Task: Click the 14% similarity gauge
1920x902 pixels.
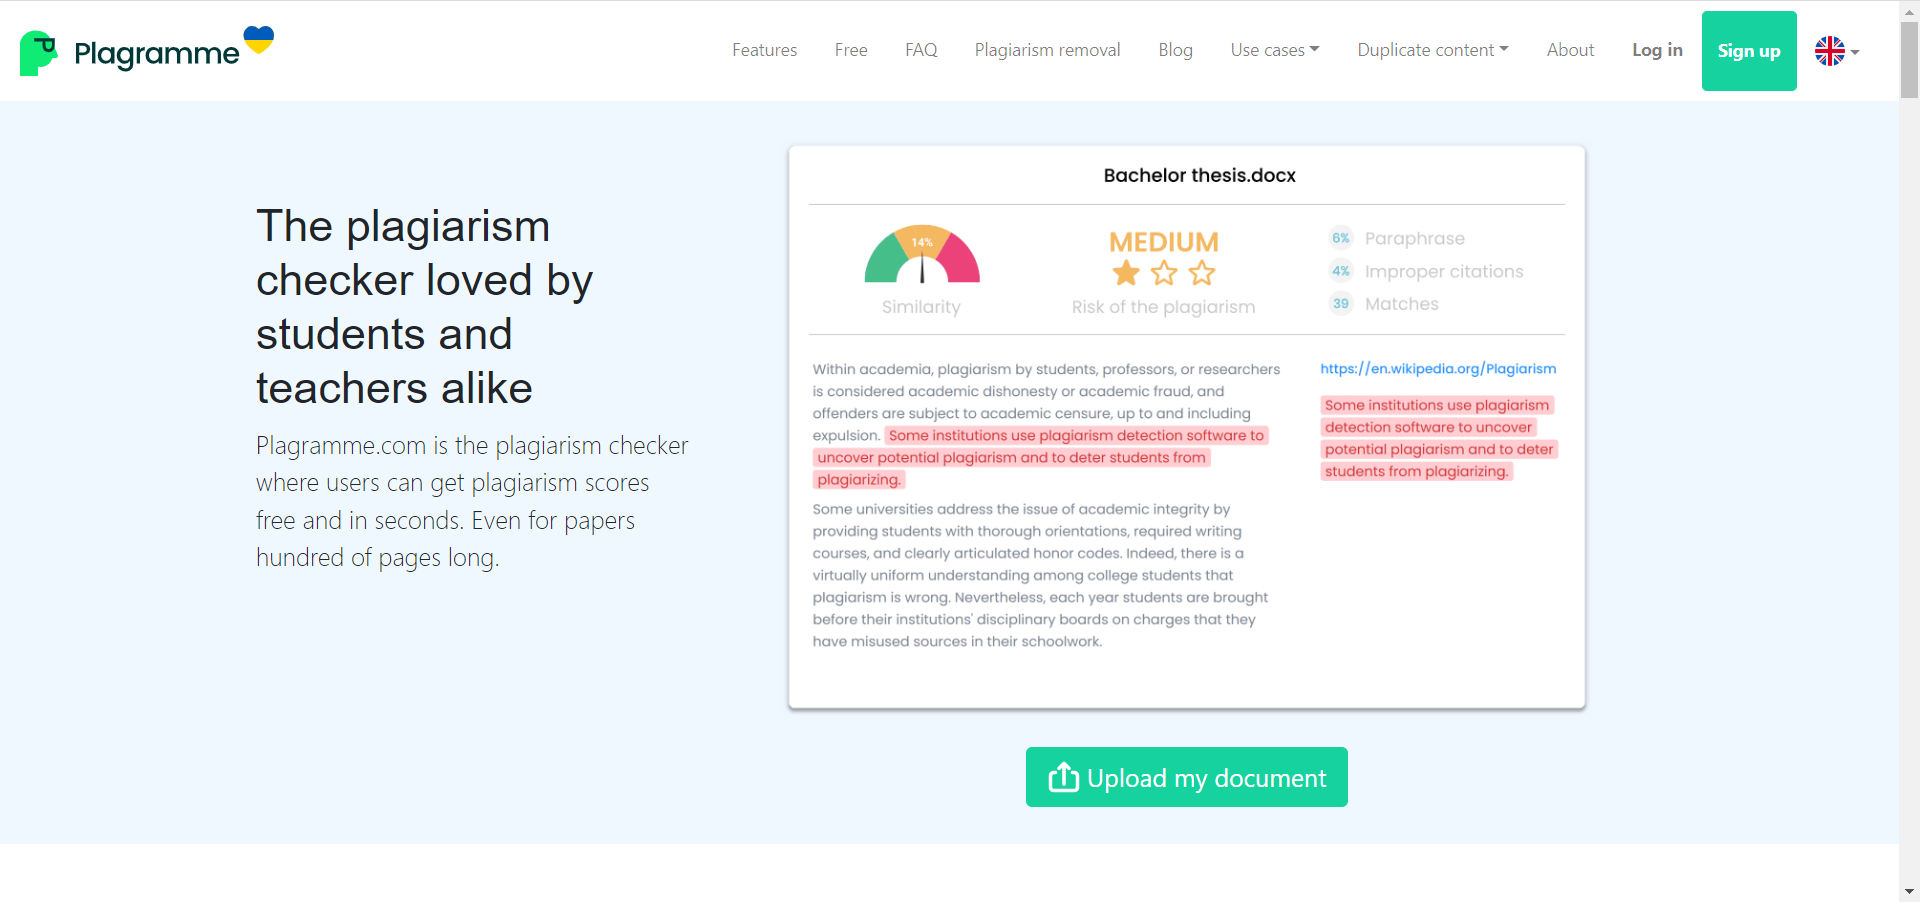Action: coord(922,254)
